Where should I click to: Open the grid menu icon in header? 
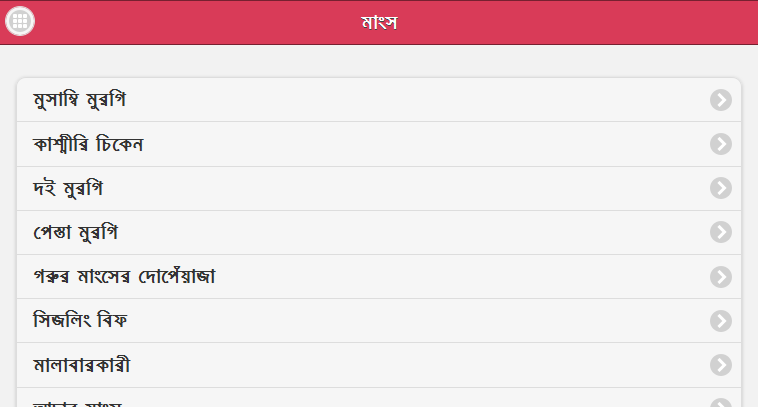coord(20,21)
